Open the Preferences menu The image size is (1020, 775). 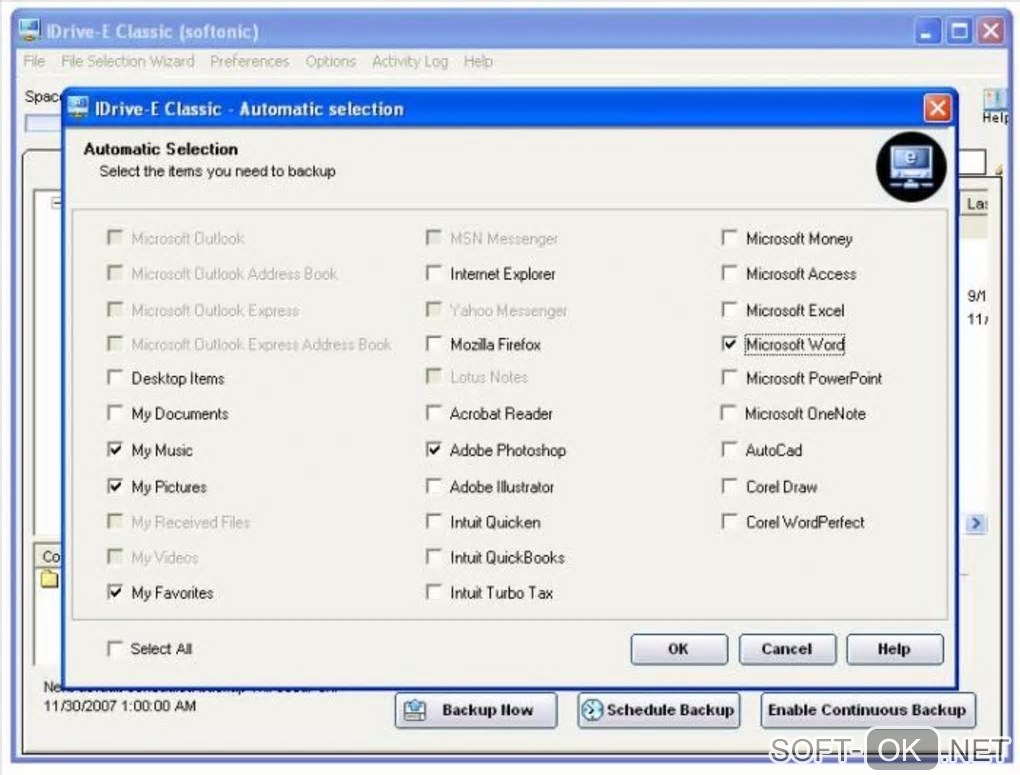[x=249, y=61]
